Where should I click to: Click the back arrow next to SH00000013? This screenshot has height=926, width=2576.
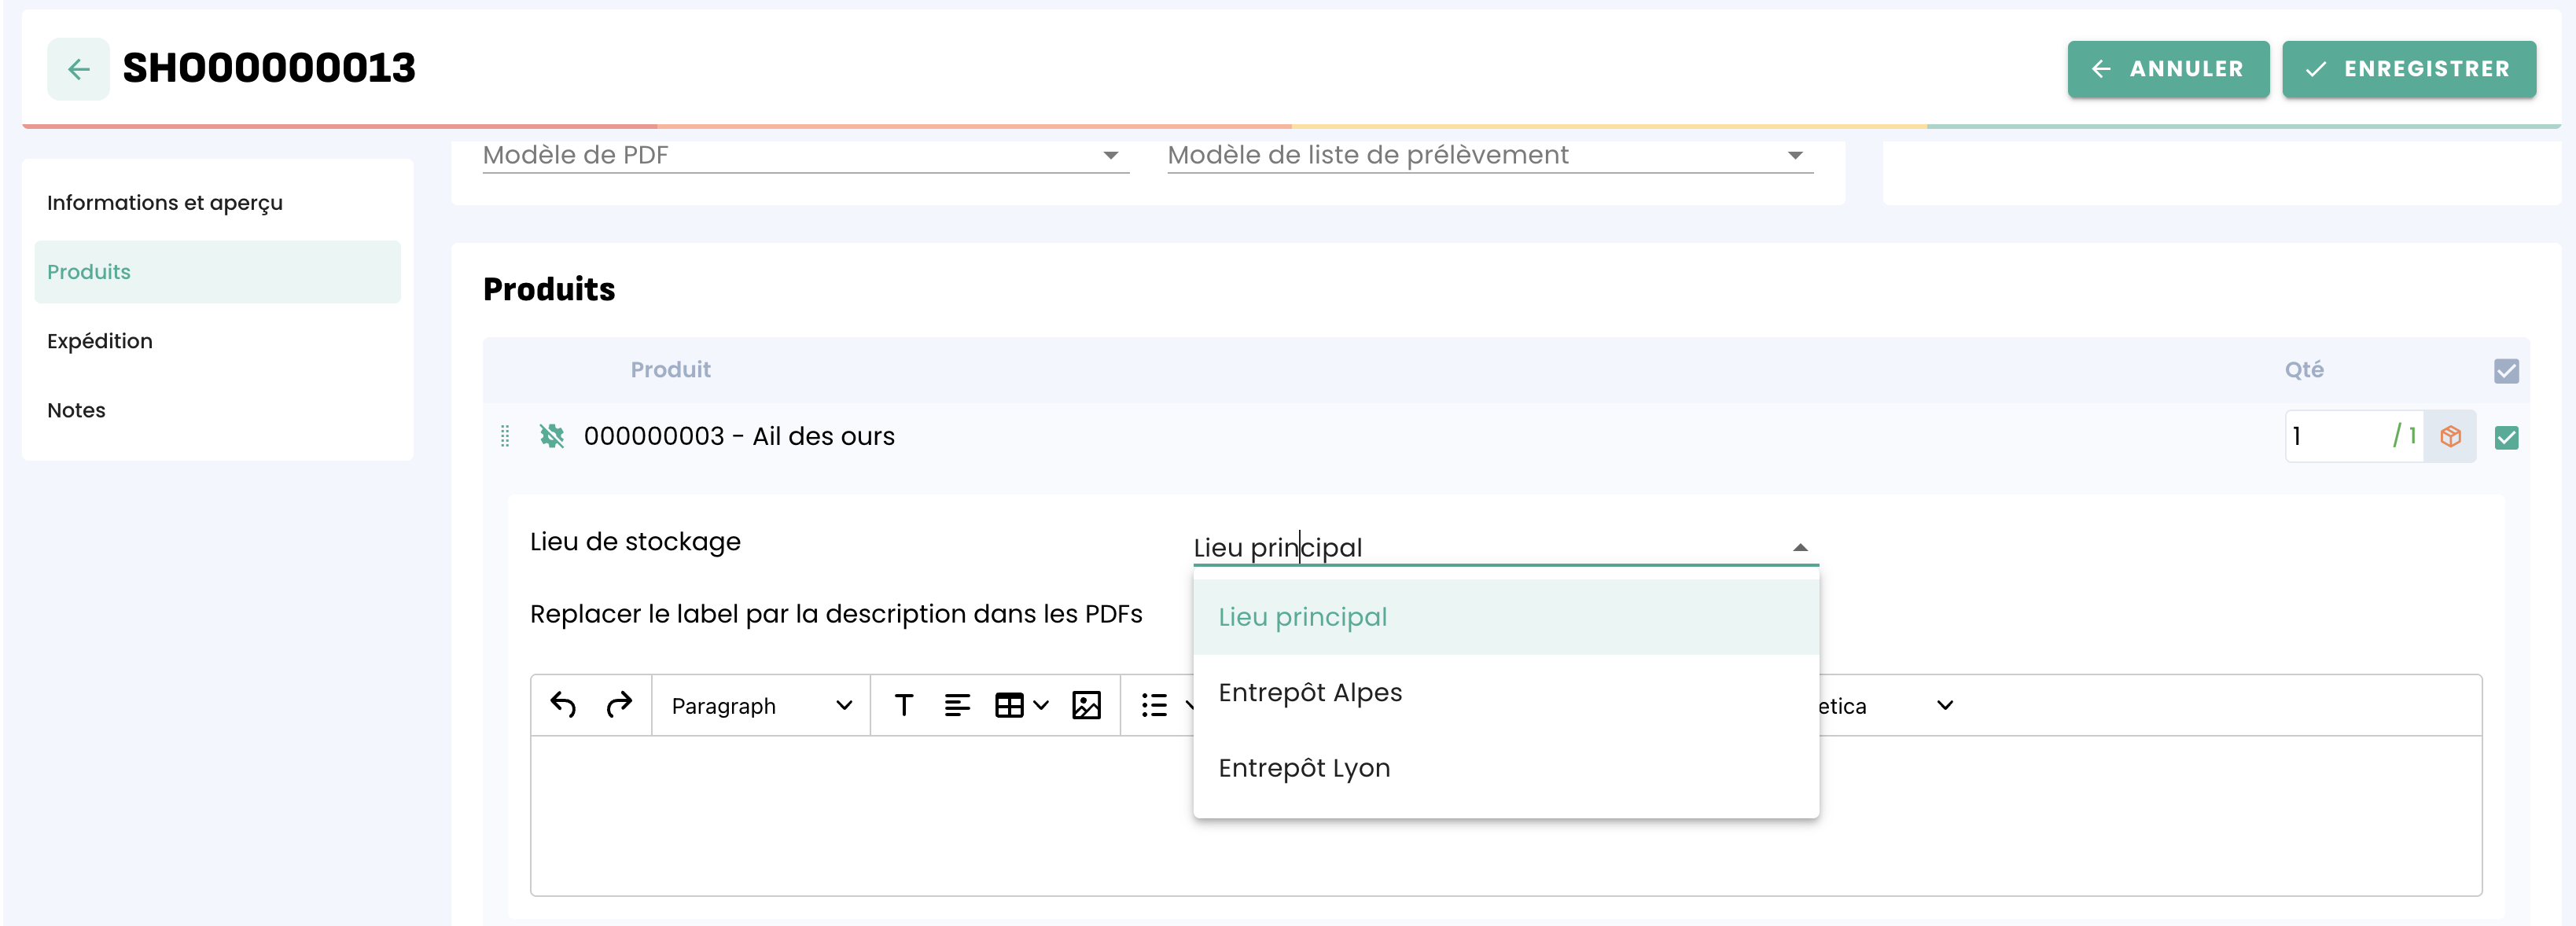(x=78, y=69)
